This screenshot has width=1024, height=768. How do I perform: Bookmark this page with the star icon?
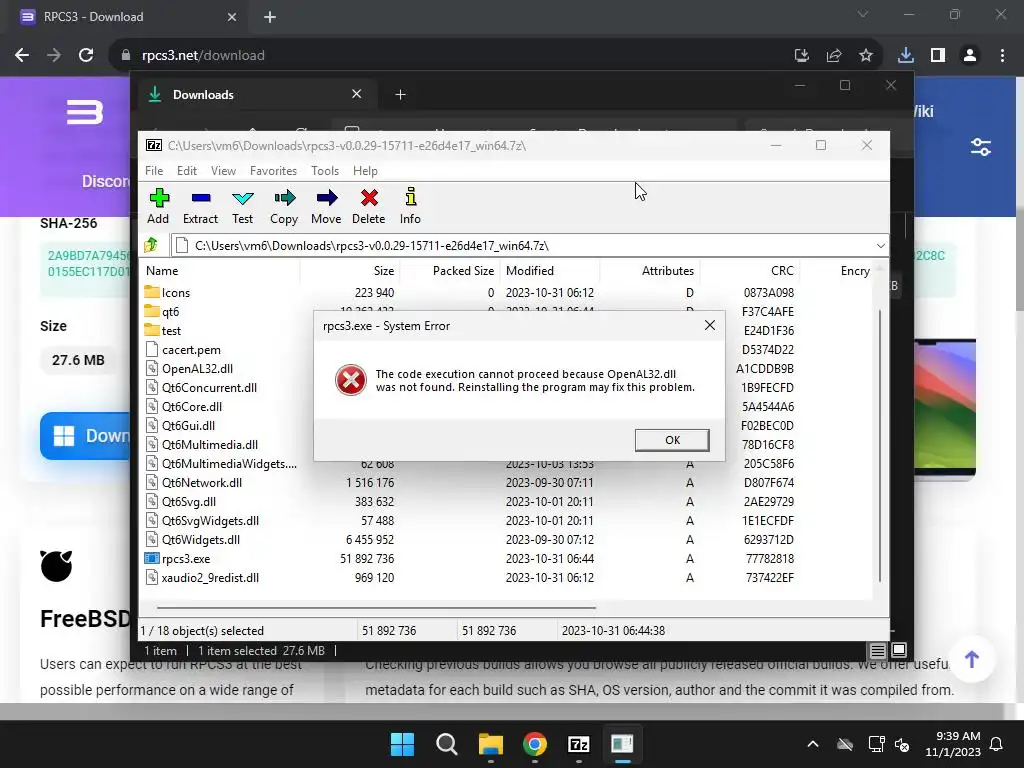coord(866,56)
